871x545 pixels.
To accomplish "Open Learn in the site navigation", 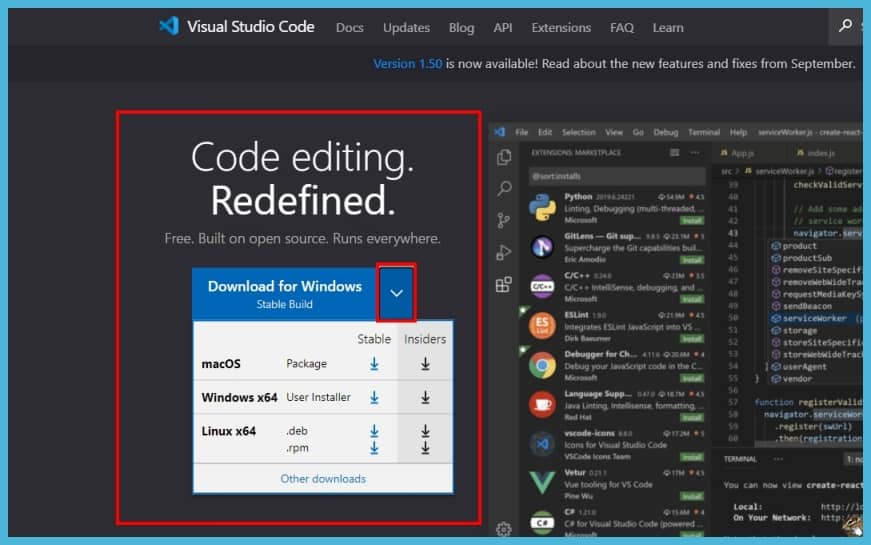I will [668, 27].
